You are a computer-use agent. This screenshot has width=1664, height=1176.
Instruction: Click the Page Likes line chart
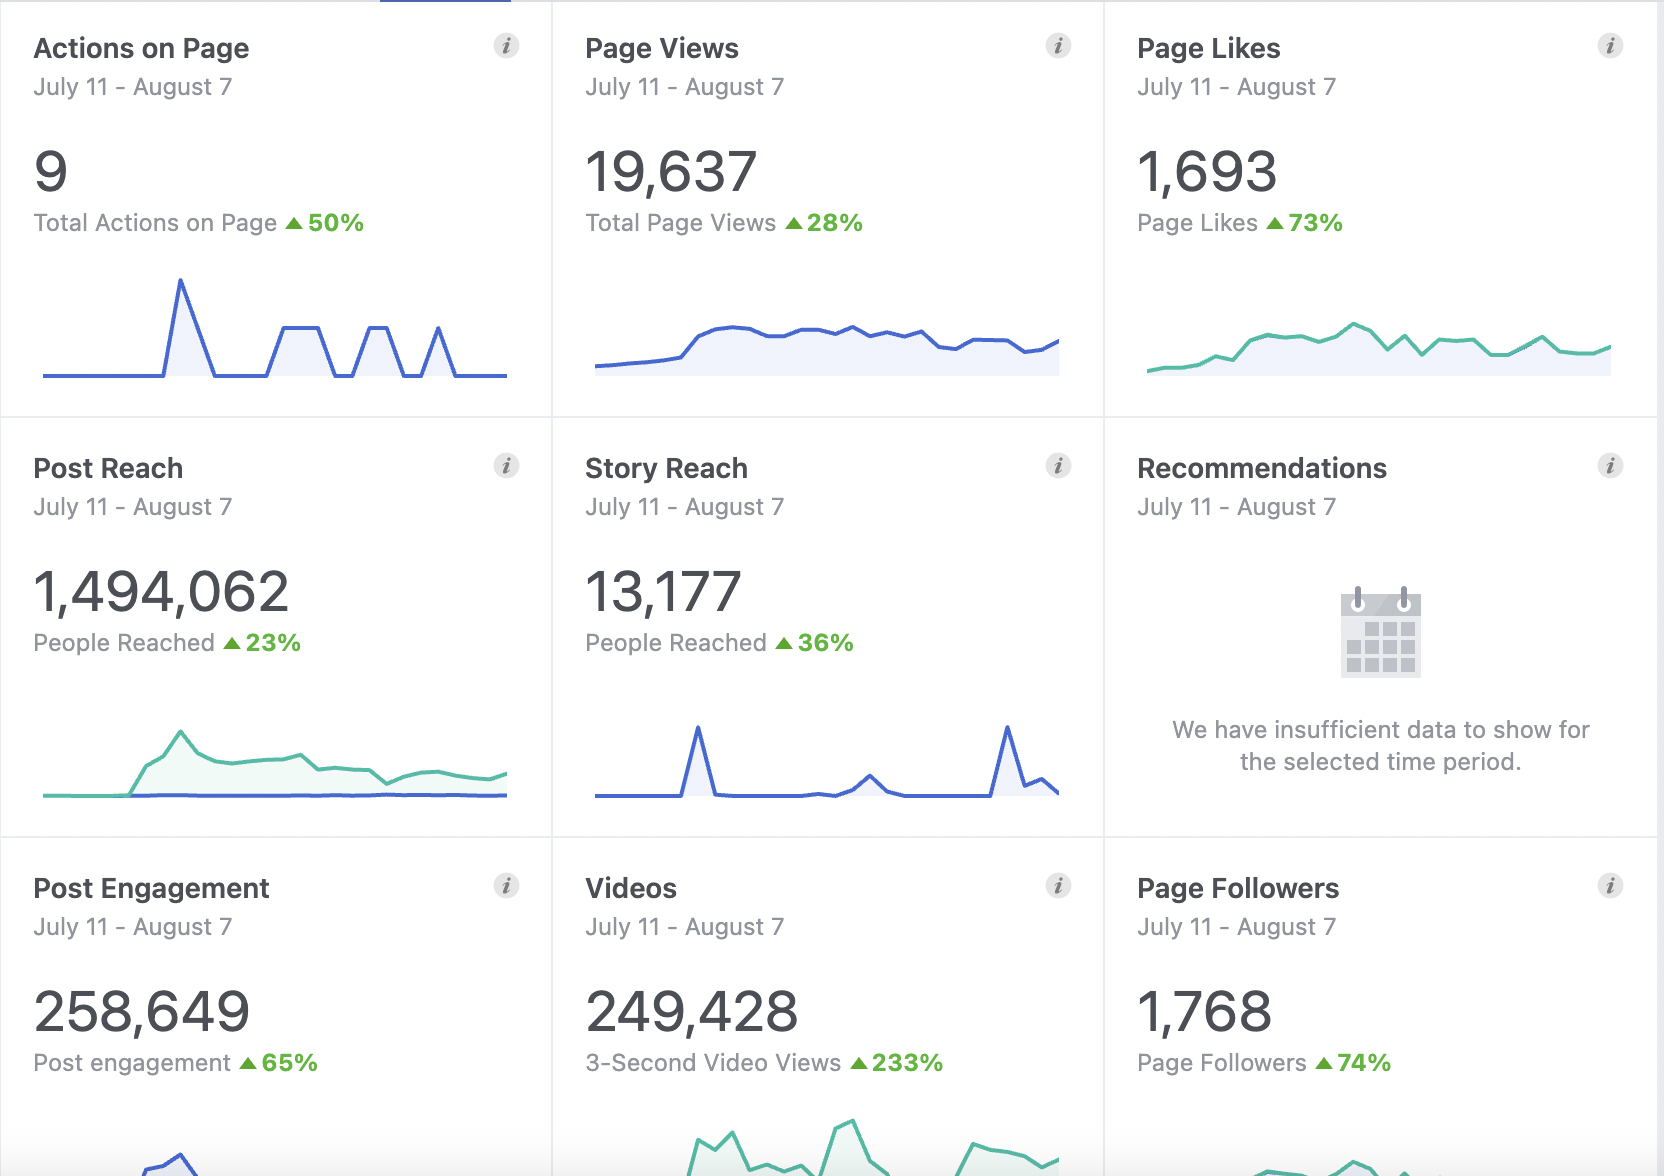click(1379, 348)
